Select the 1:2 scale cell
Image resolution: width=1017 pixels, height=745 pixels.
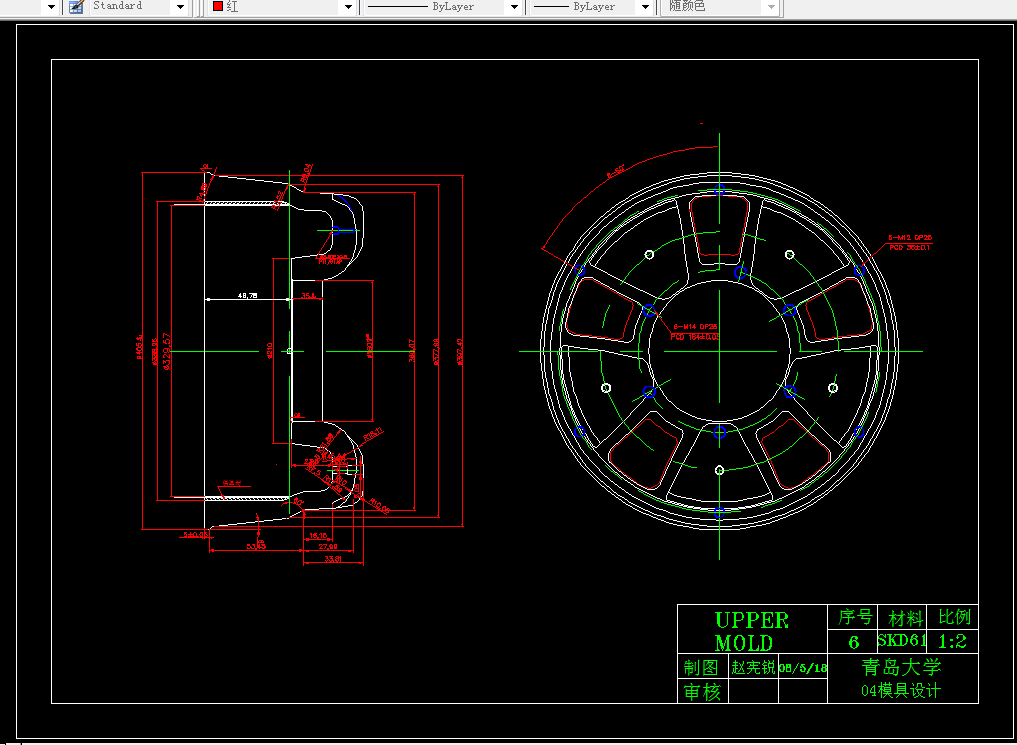(952, 641)
